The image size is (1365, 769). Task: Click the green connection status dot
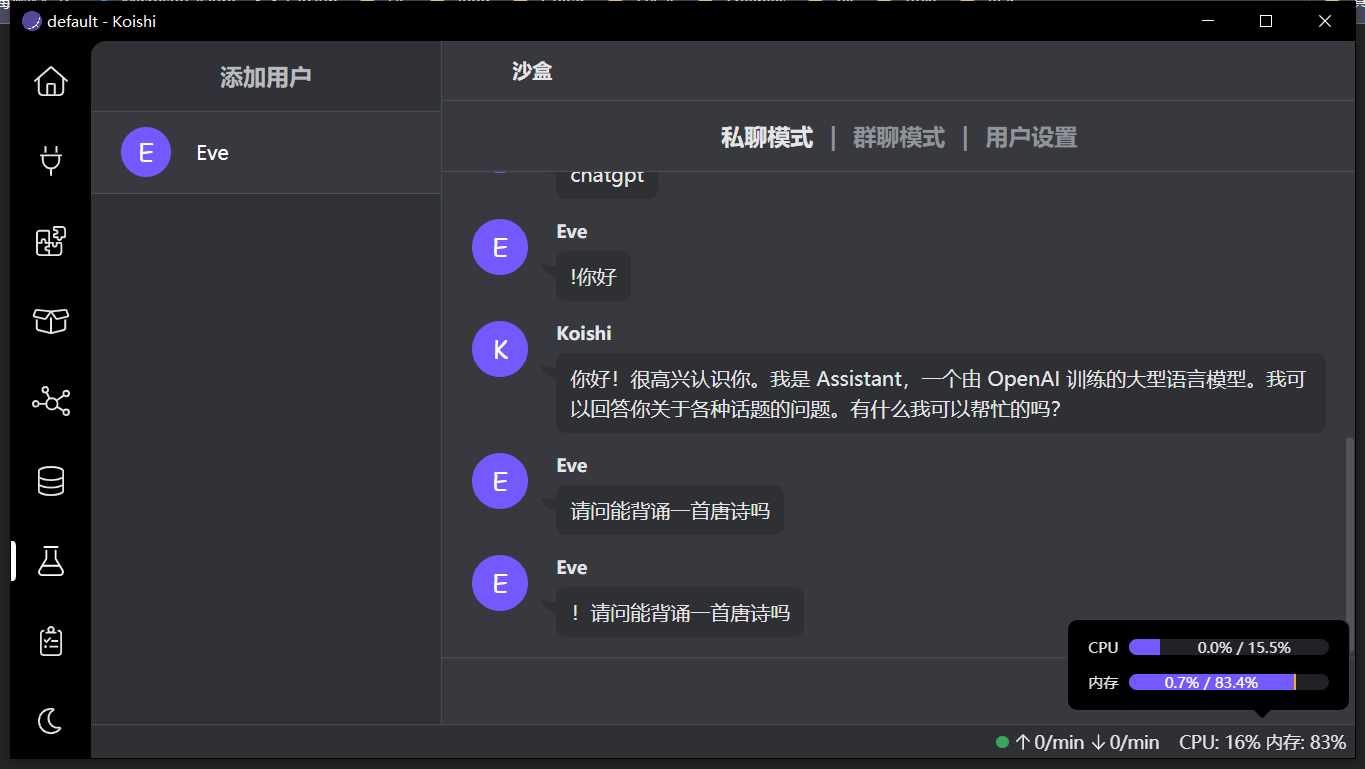coord(1000,742)
